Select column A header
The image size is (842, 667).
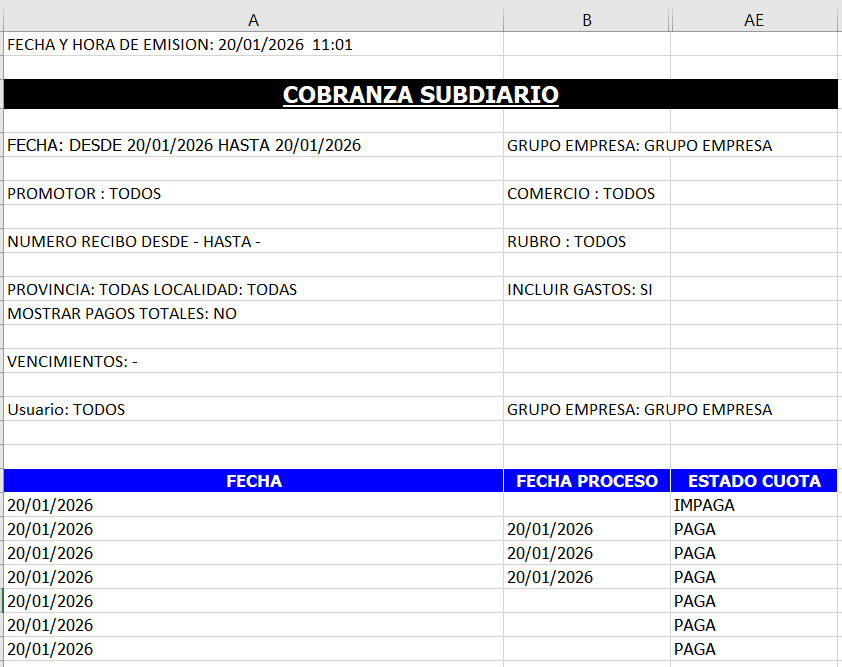tap(253, 20)
